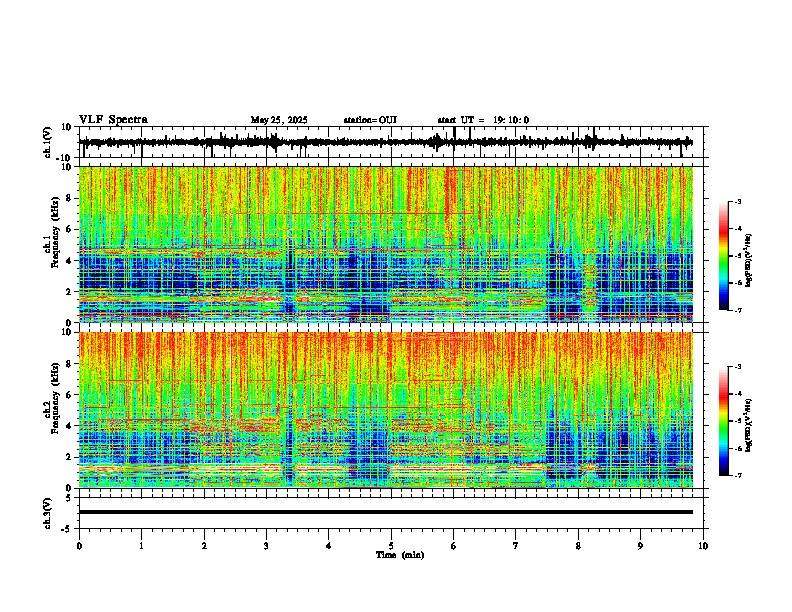Click the "Time (min)" axis title

pos(400,555)
